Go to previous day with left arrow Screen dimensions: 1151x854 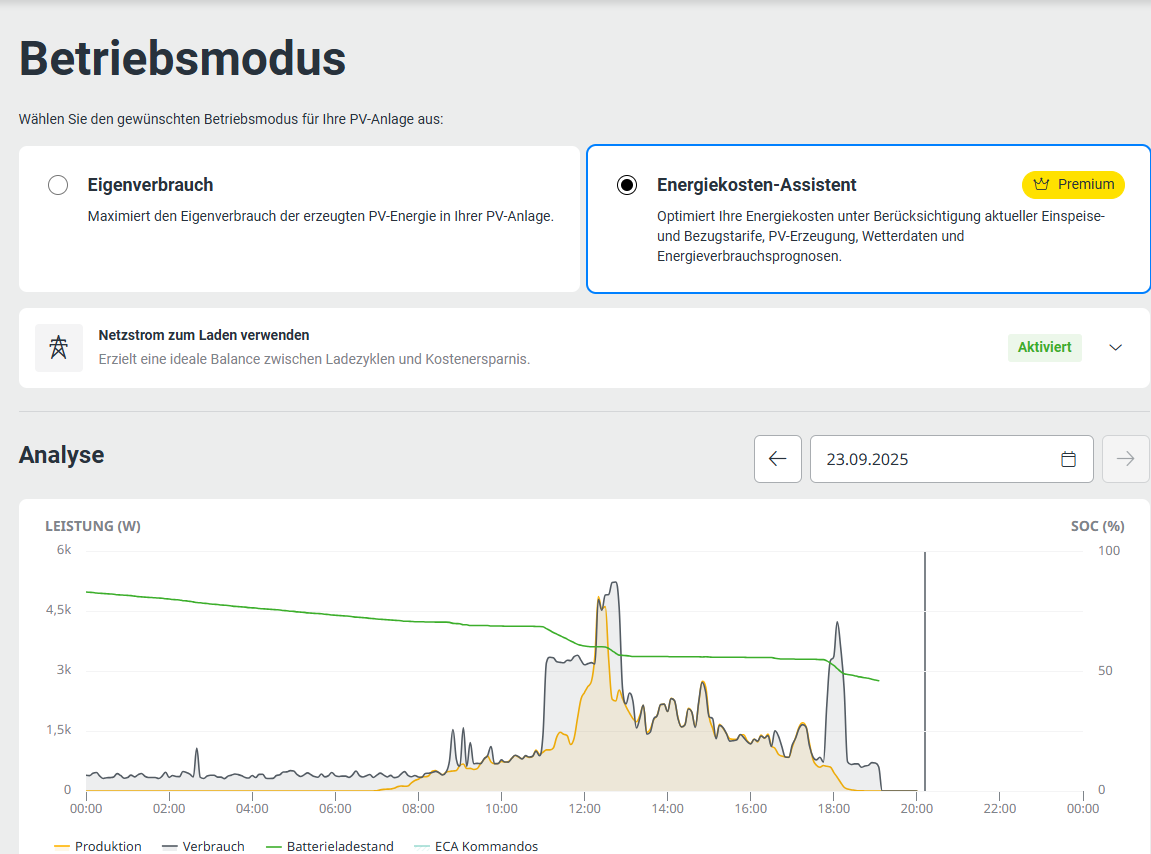coord(777,459)
